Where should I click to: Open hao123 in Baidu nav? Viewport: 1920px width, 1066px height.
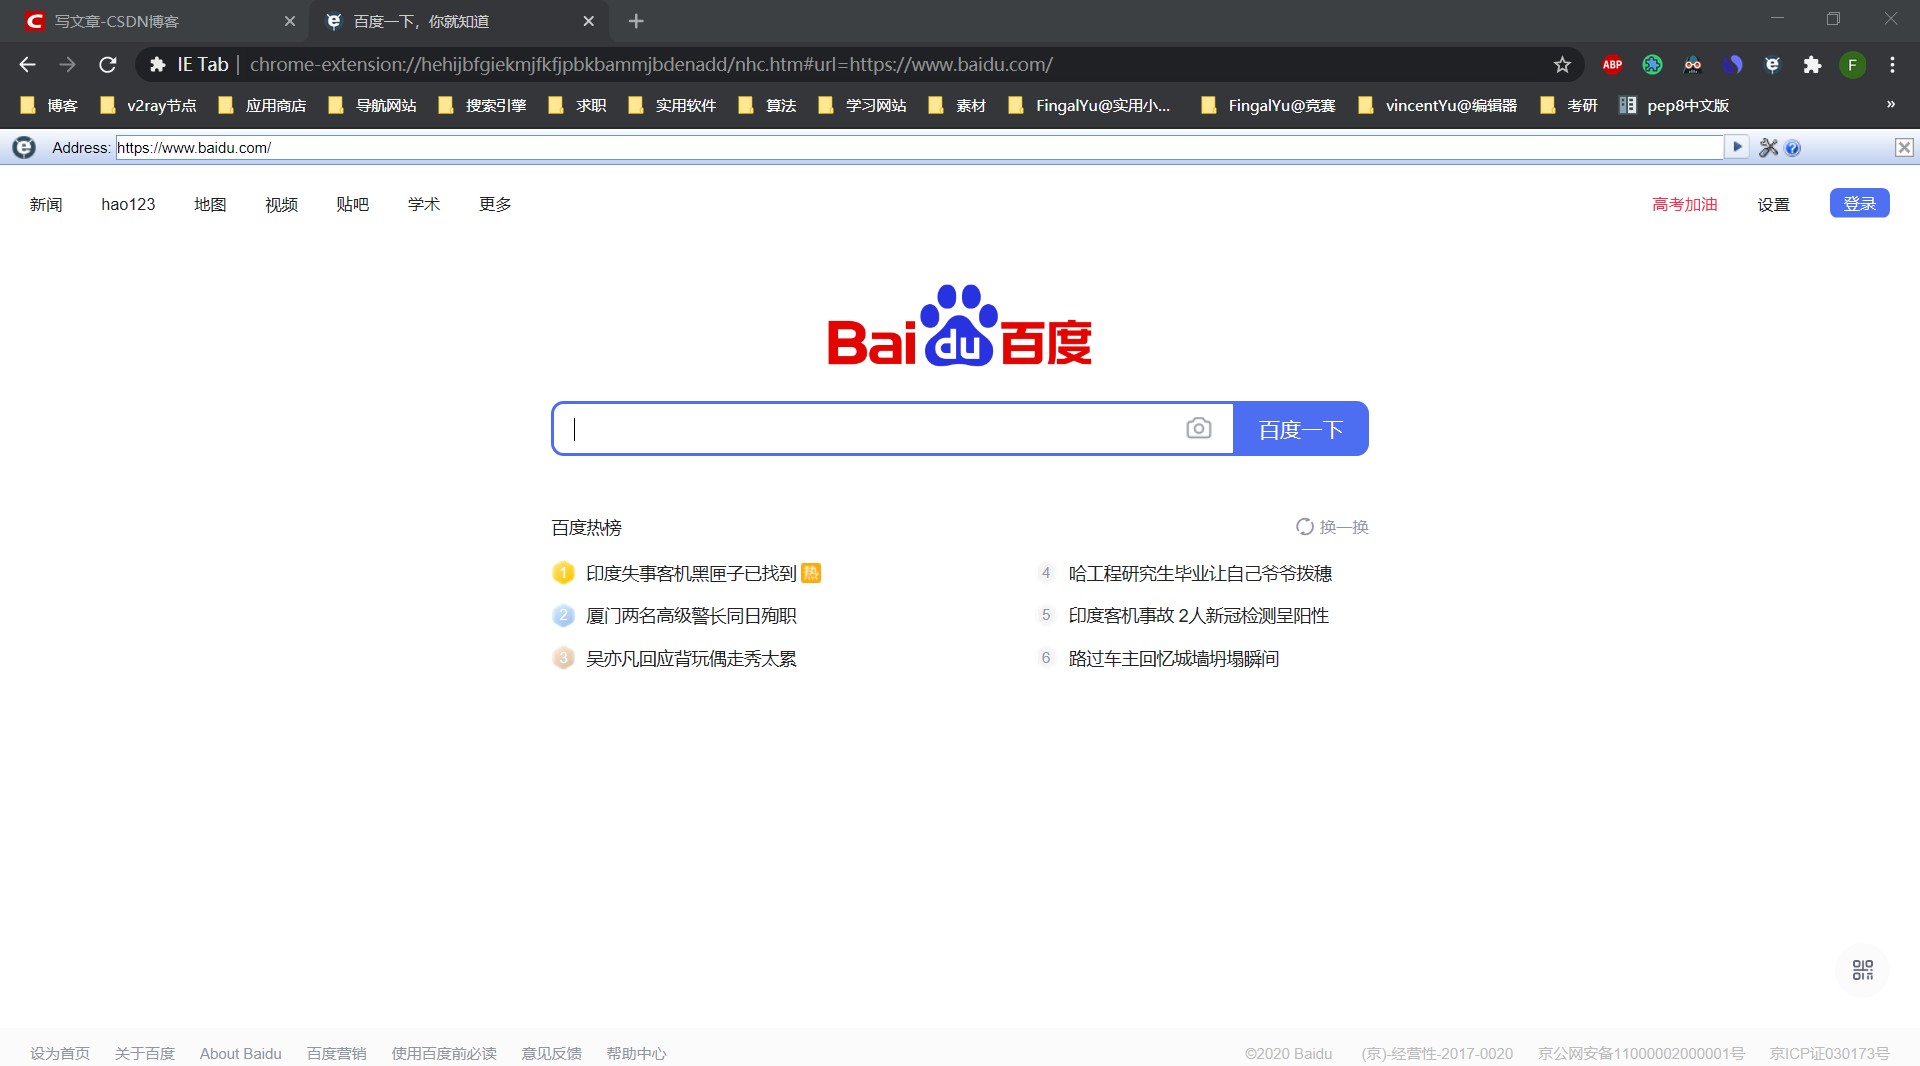coord(128,204)
